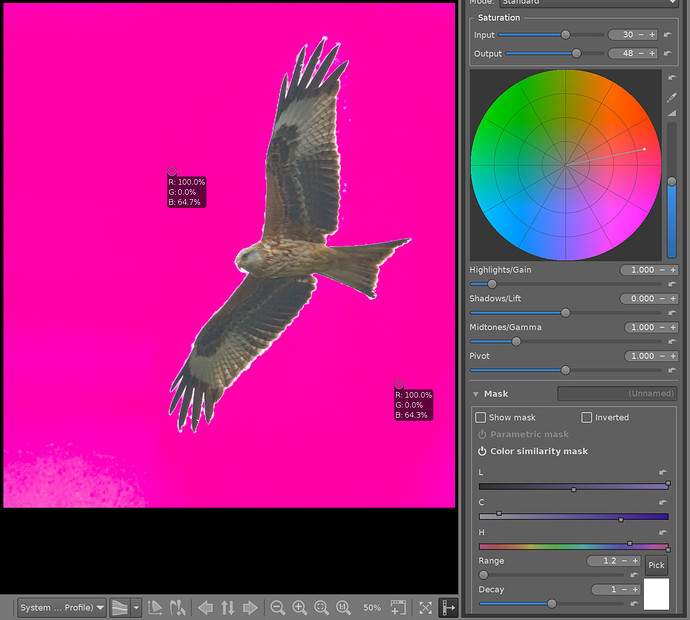Reset the C mask curve
Screen dimensions: 690x620
coord(663,503)
